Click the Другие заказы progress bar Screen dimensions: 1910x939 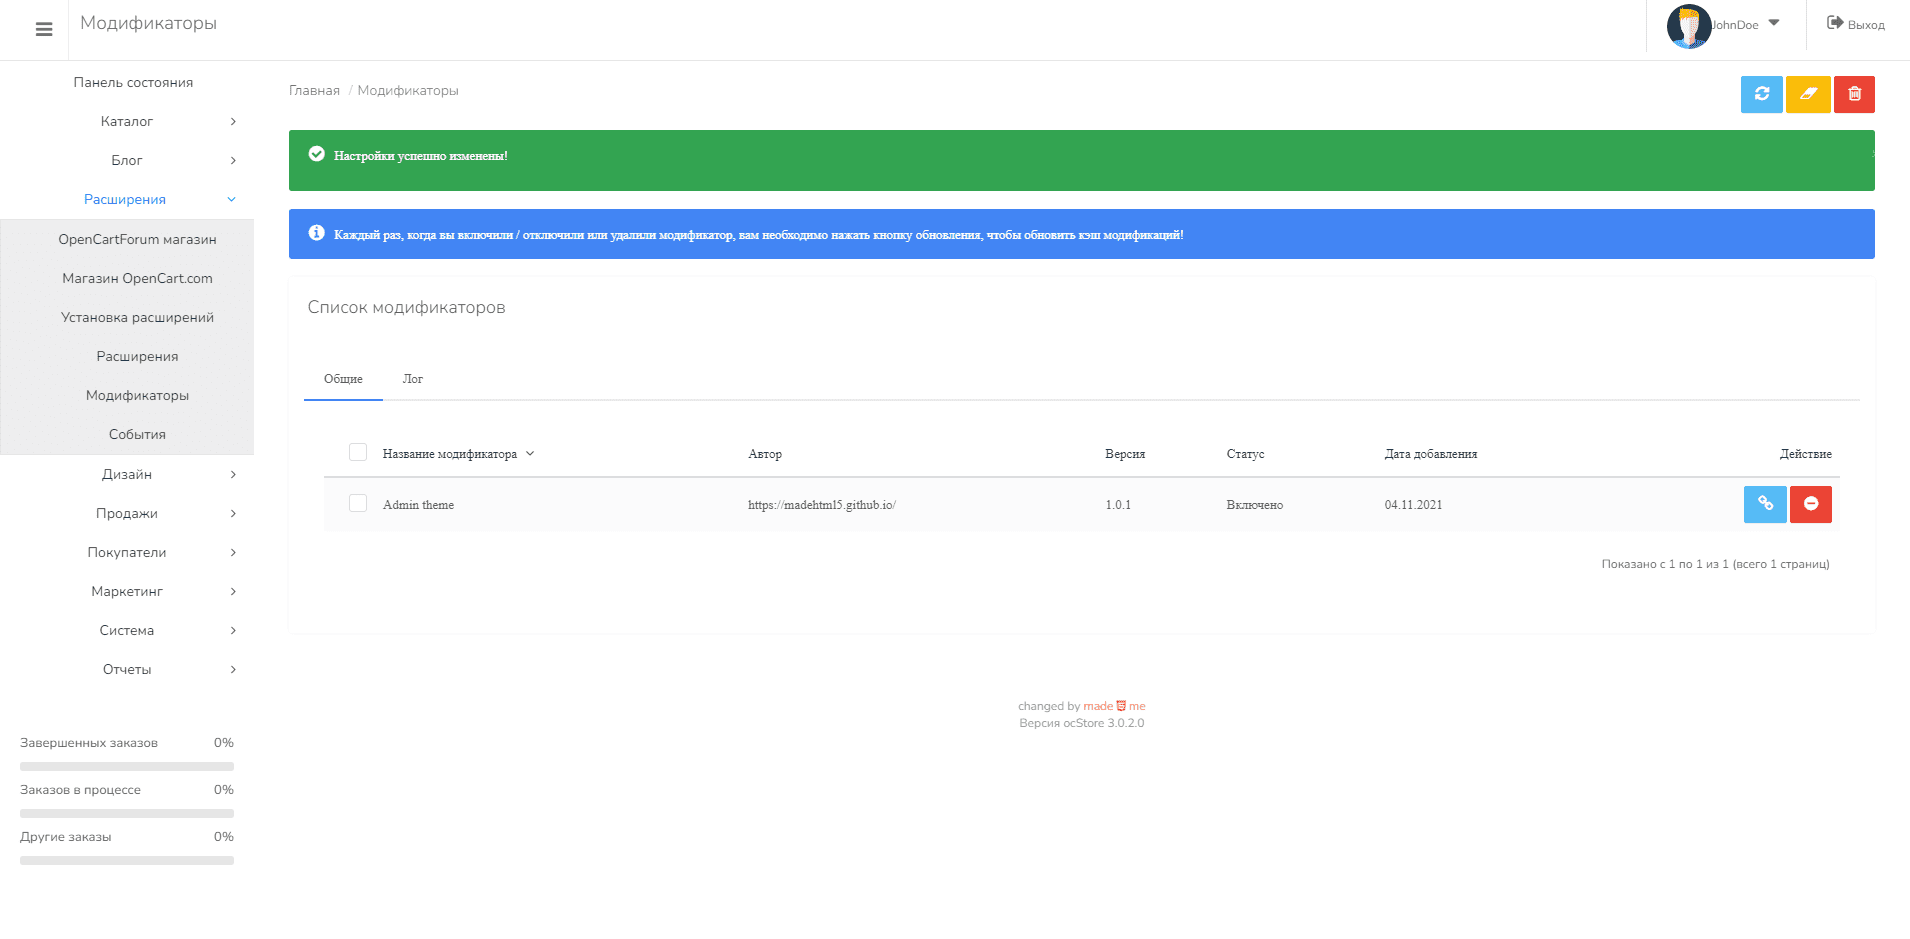127,860
